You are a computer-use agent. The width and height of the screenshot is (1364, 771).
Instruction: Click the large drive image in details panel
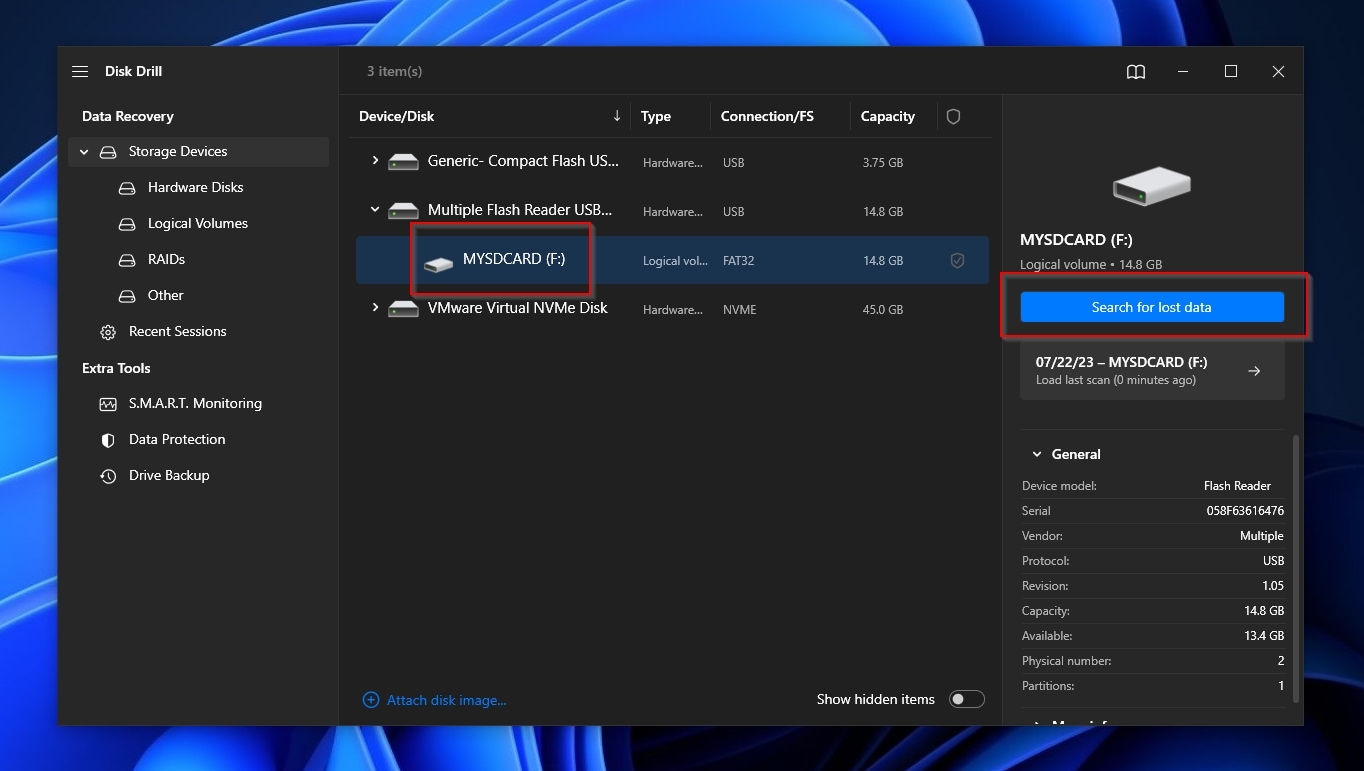point(1152,187)
